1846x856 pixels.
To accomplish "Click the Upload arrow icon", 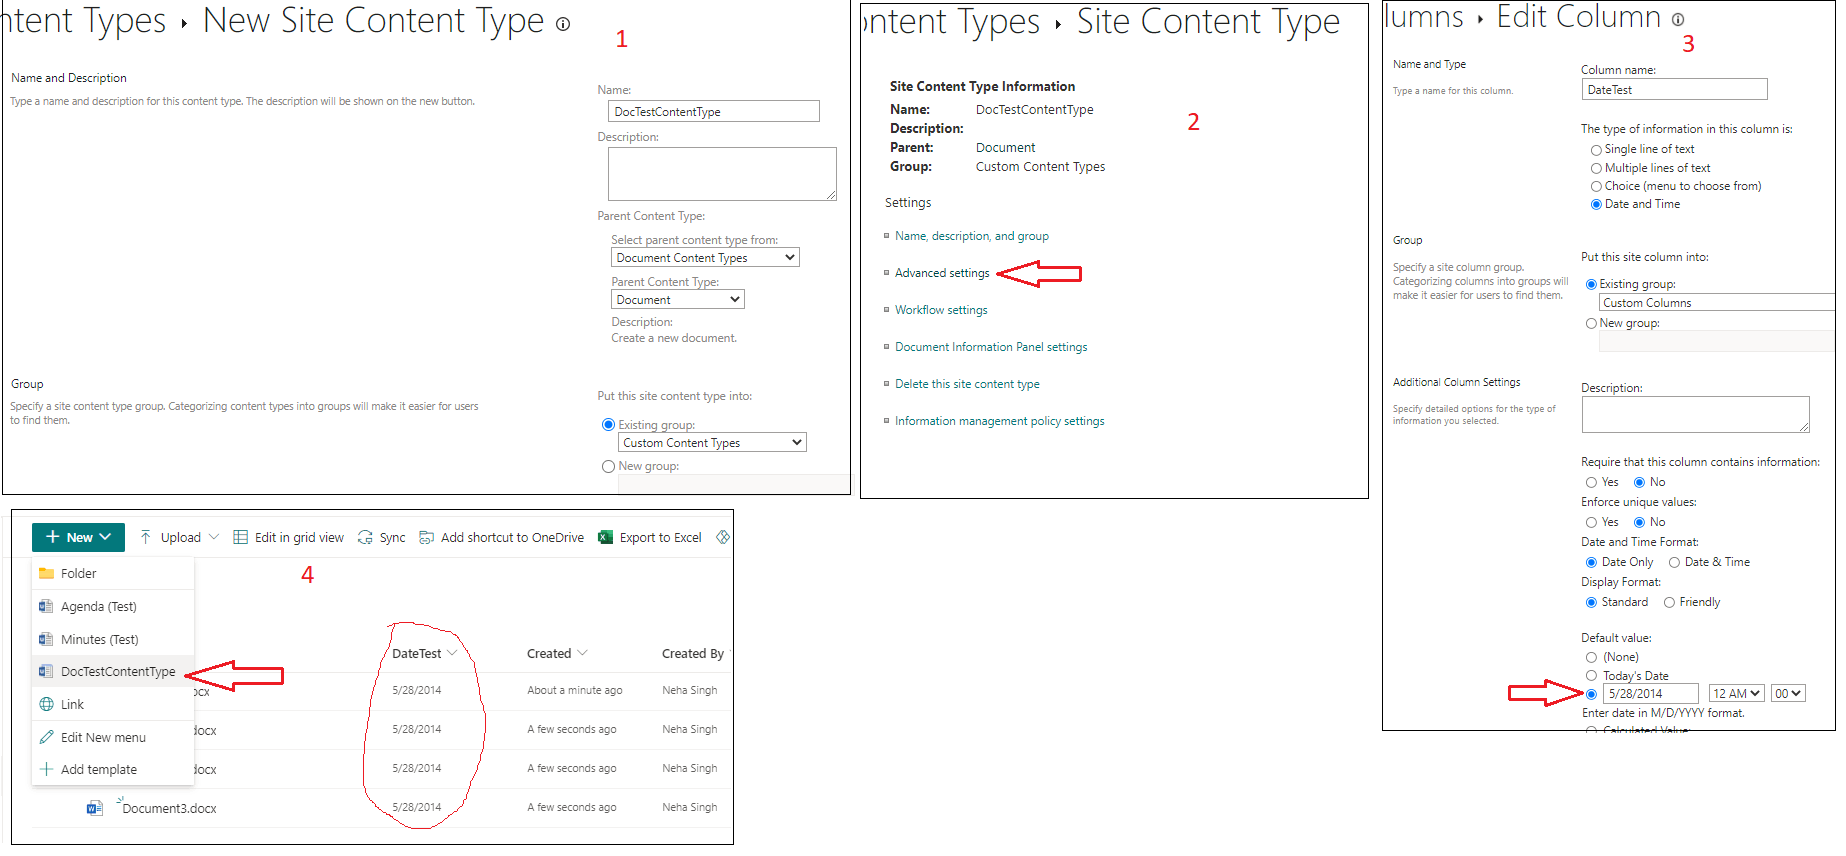I will pyautogui.click(x=146, y=537).
